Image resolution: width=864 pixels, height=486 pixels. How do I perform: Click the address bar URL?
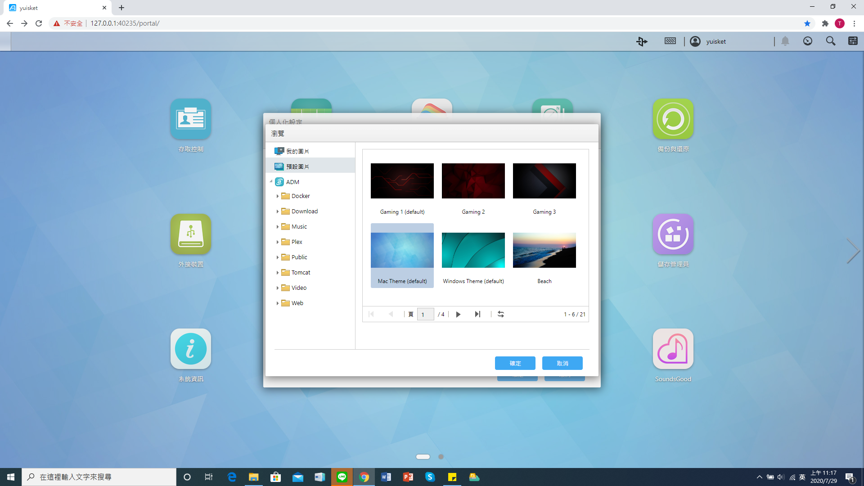click(125, 23)
